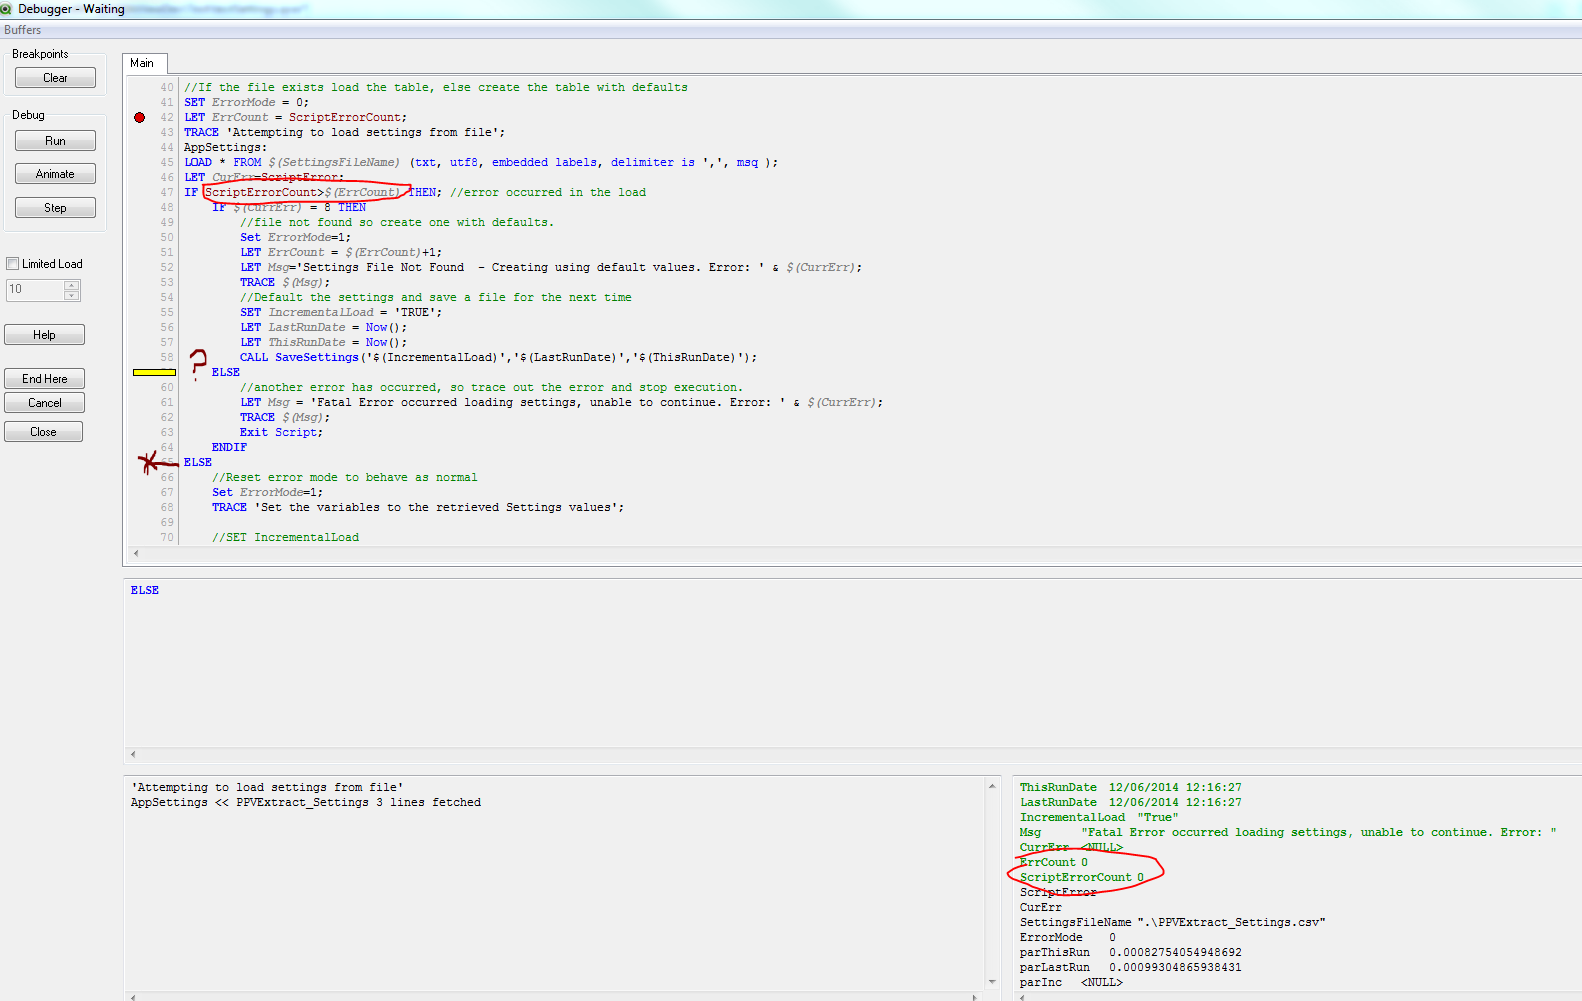Click the yellow current-line marker at line 59
Viewport: 1582px width, 1001px height.
click(x=154, y=372)
